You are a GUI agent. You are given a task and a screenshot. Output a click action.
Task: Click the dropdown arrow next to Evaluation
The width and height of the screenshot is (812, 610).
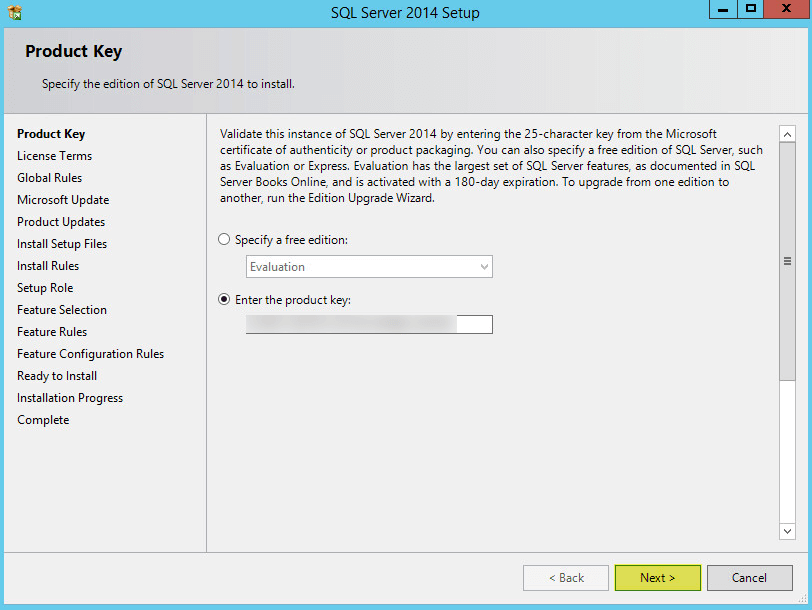[x=483, y=266]
